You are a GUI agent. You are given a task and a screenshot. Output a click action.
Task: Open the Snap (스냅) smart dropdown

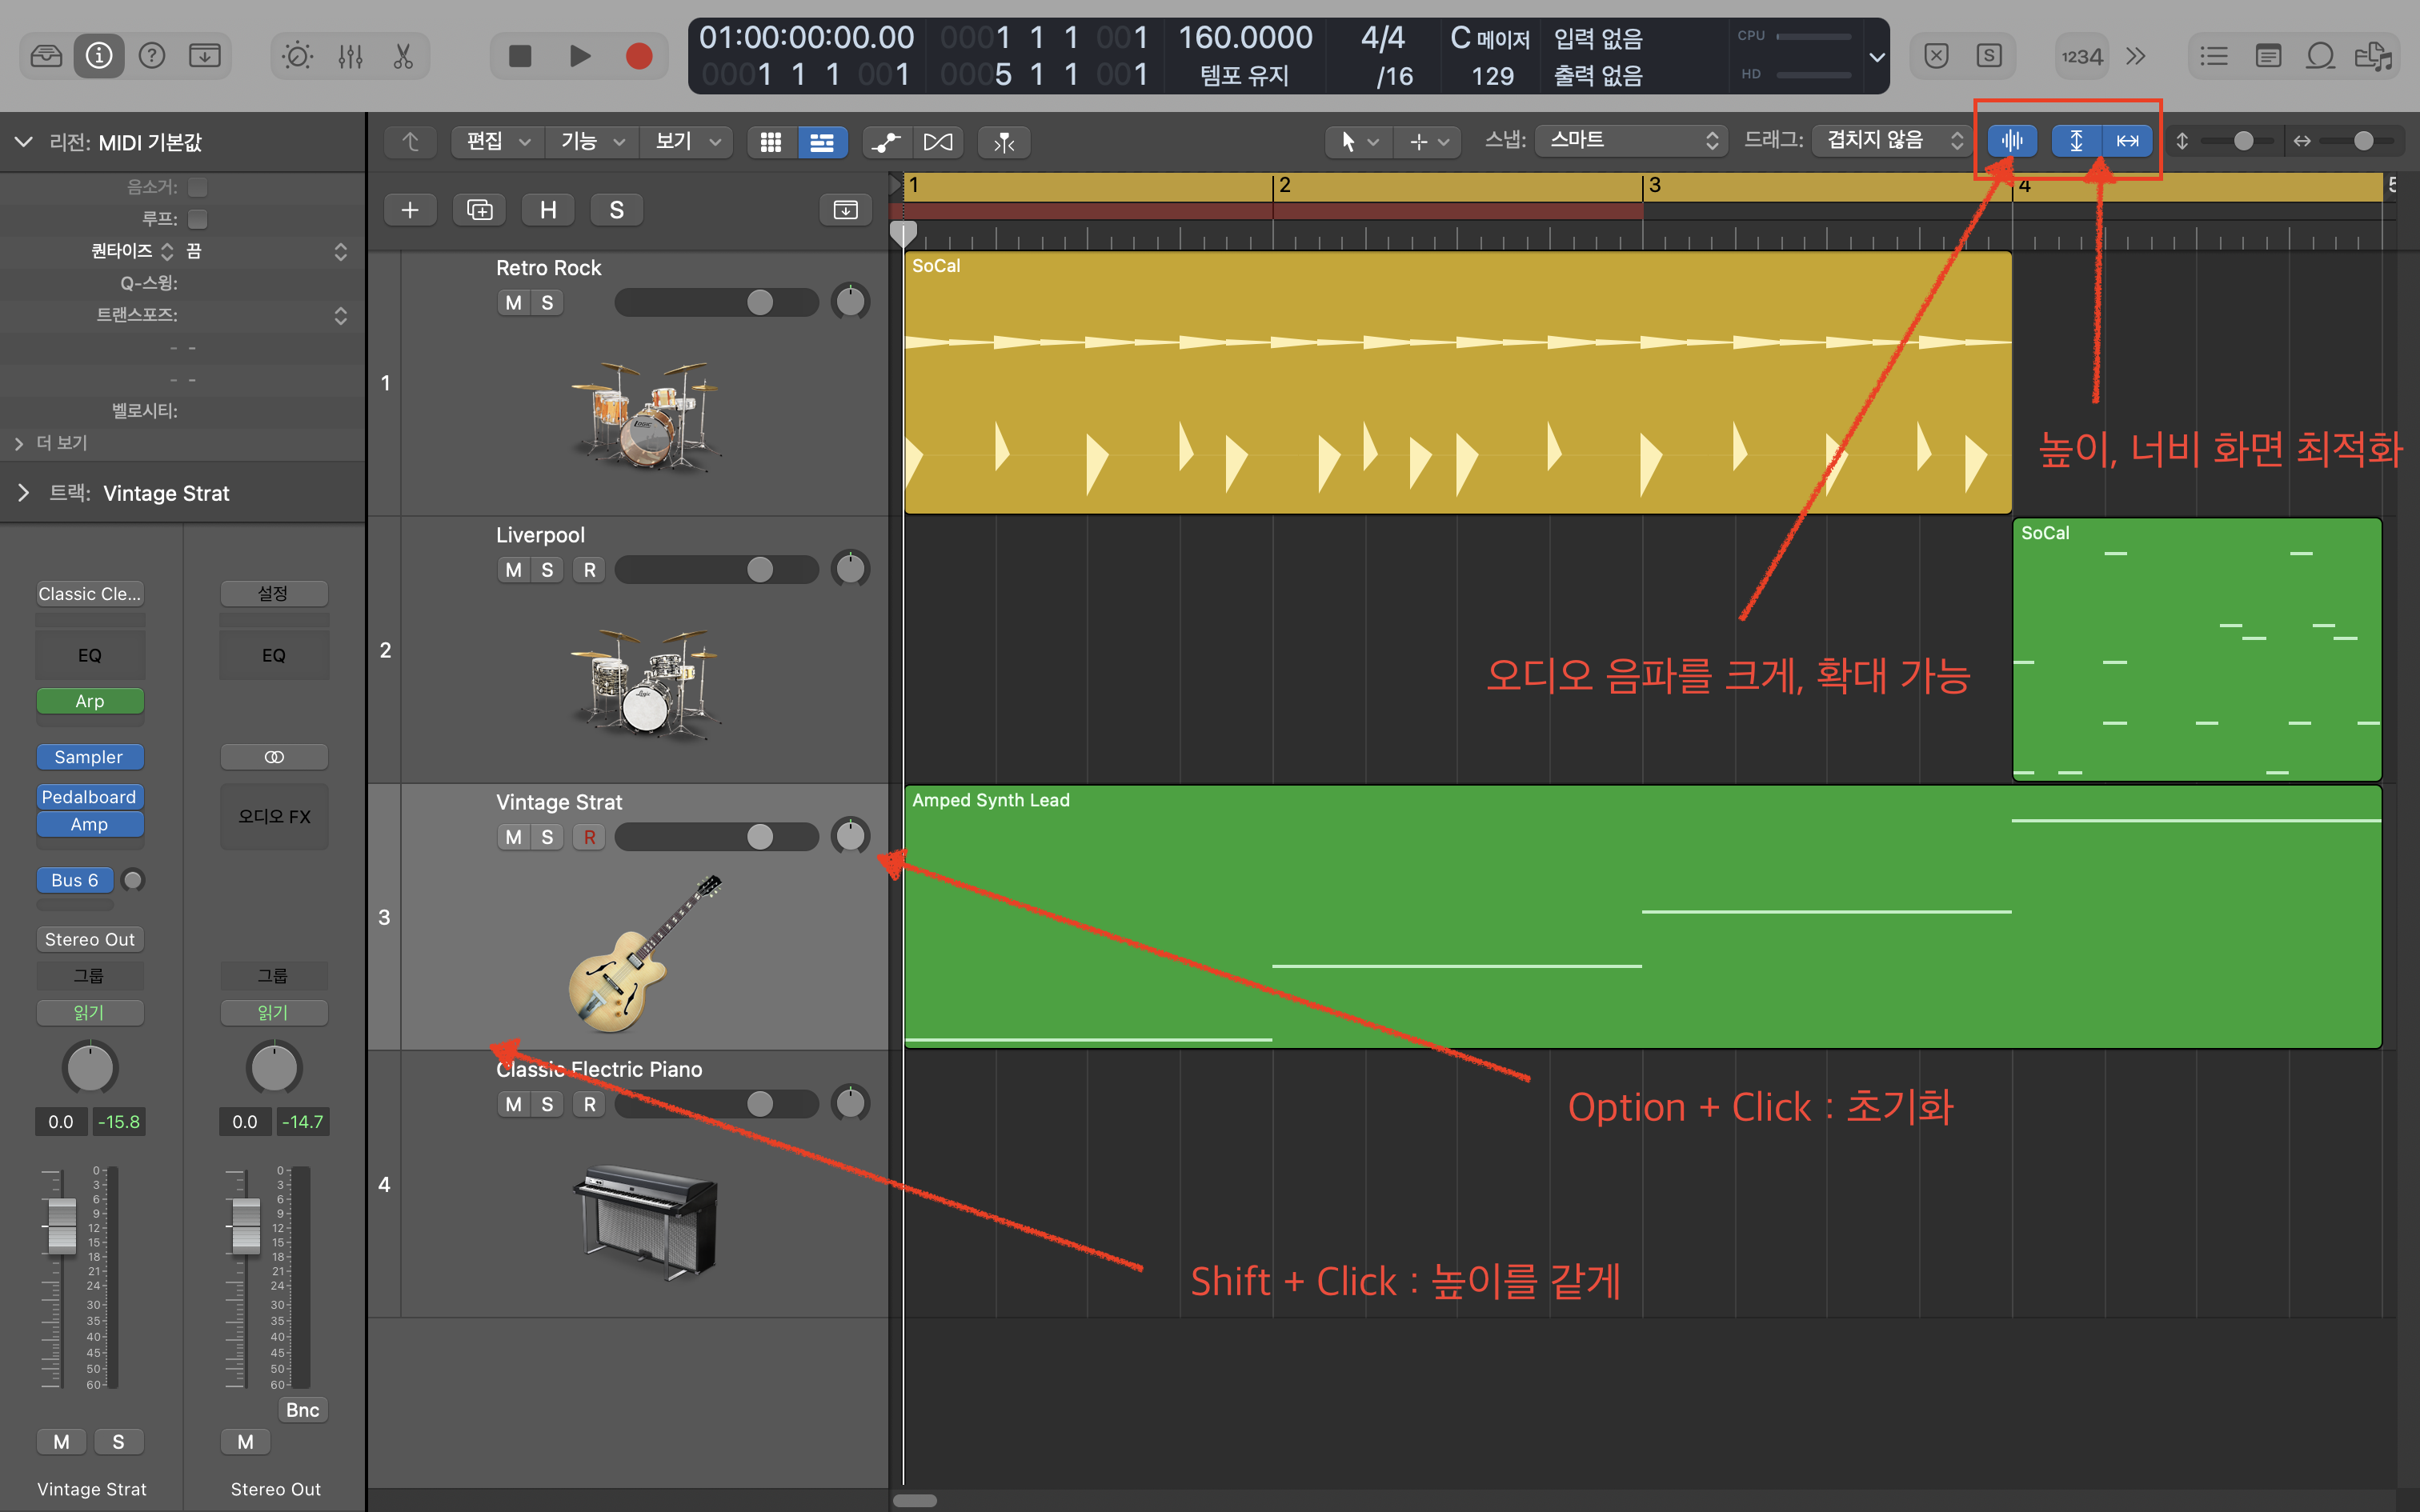pyautogui.click(x=1632, y=141)
